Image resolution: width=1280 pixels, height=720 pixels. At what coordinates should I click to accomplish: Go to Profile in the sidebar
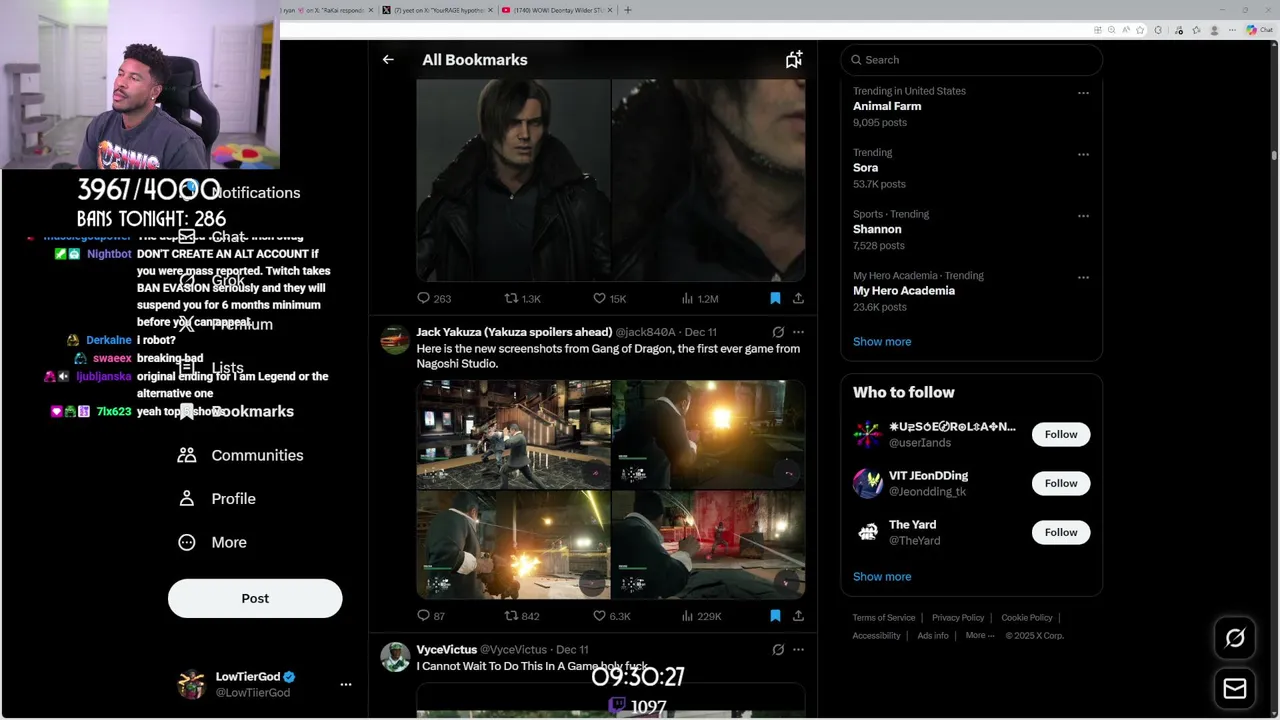coord(216,498)
